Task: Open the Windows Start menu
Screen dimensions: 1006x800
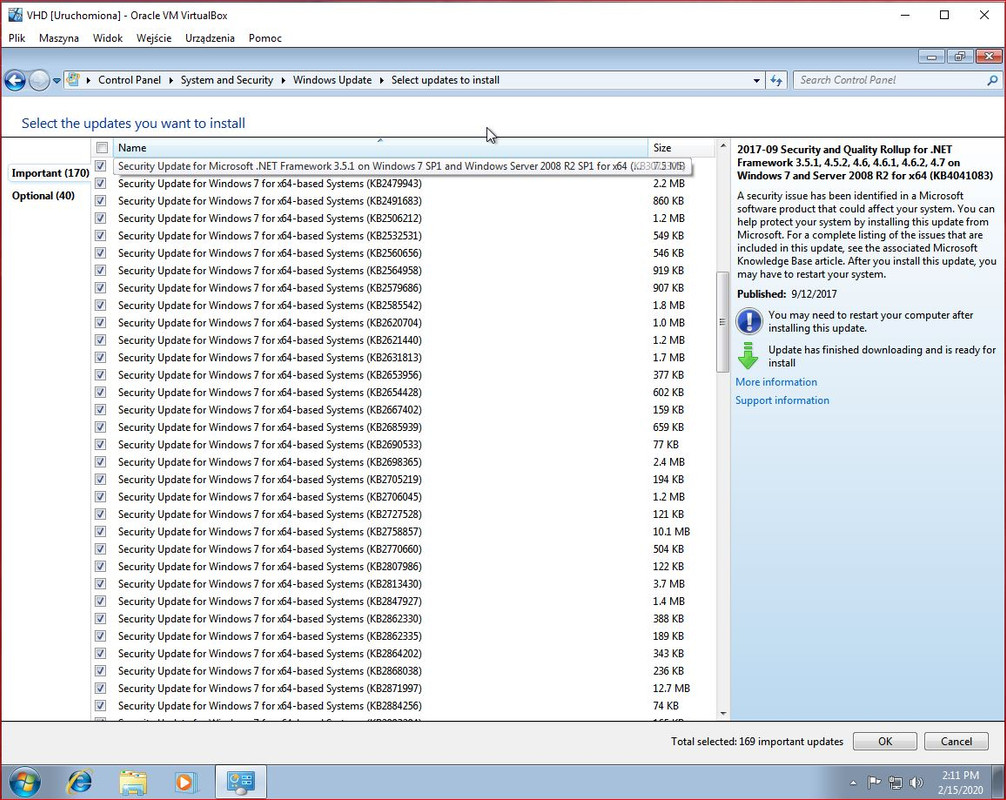Action: point(24,782)
